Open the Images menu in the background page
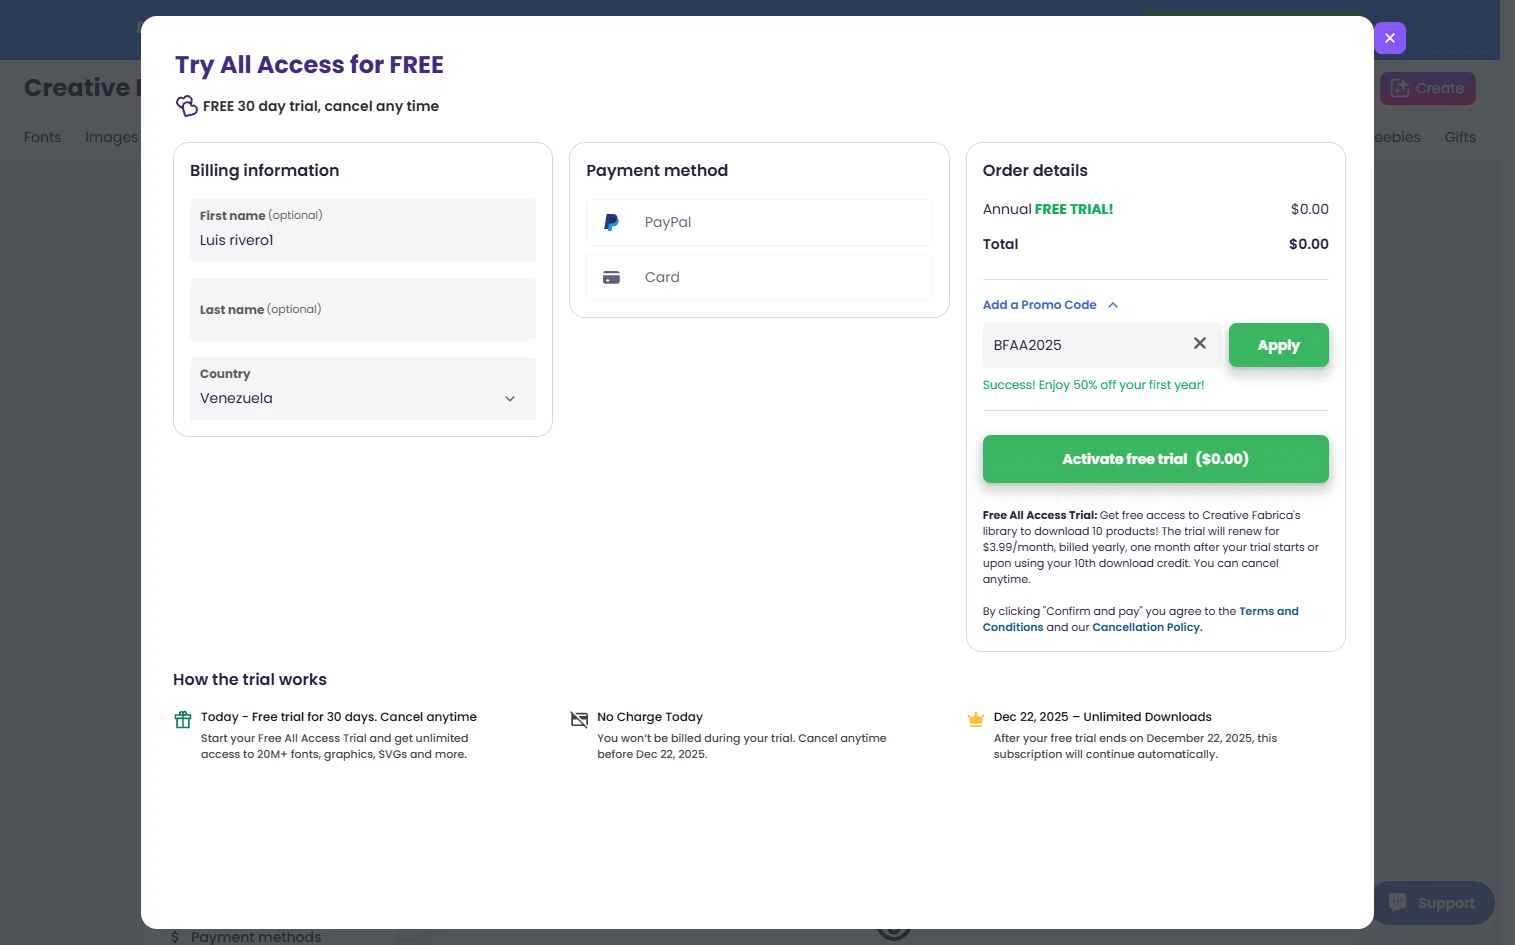 [x=111, y=137]
